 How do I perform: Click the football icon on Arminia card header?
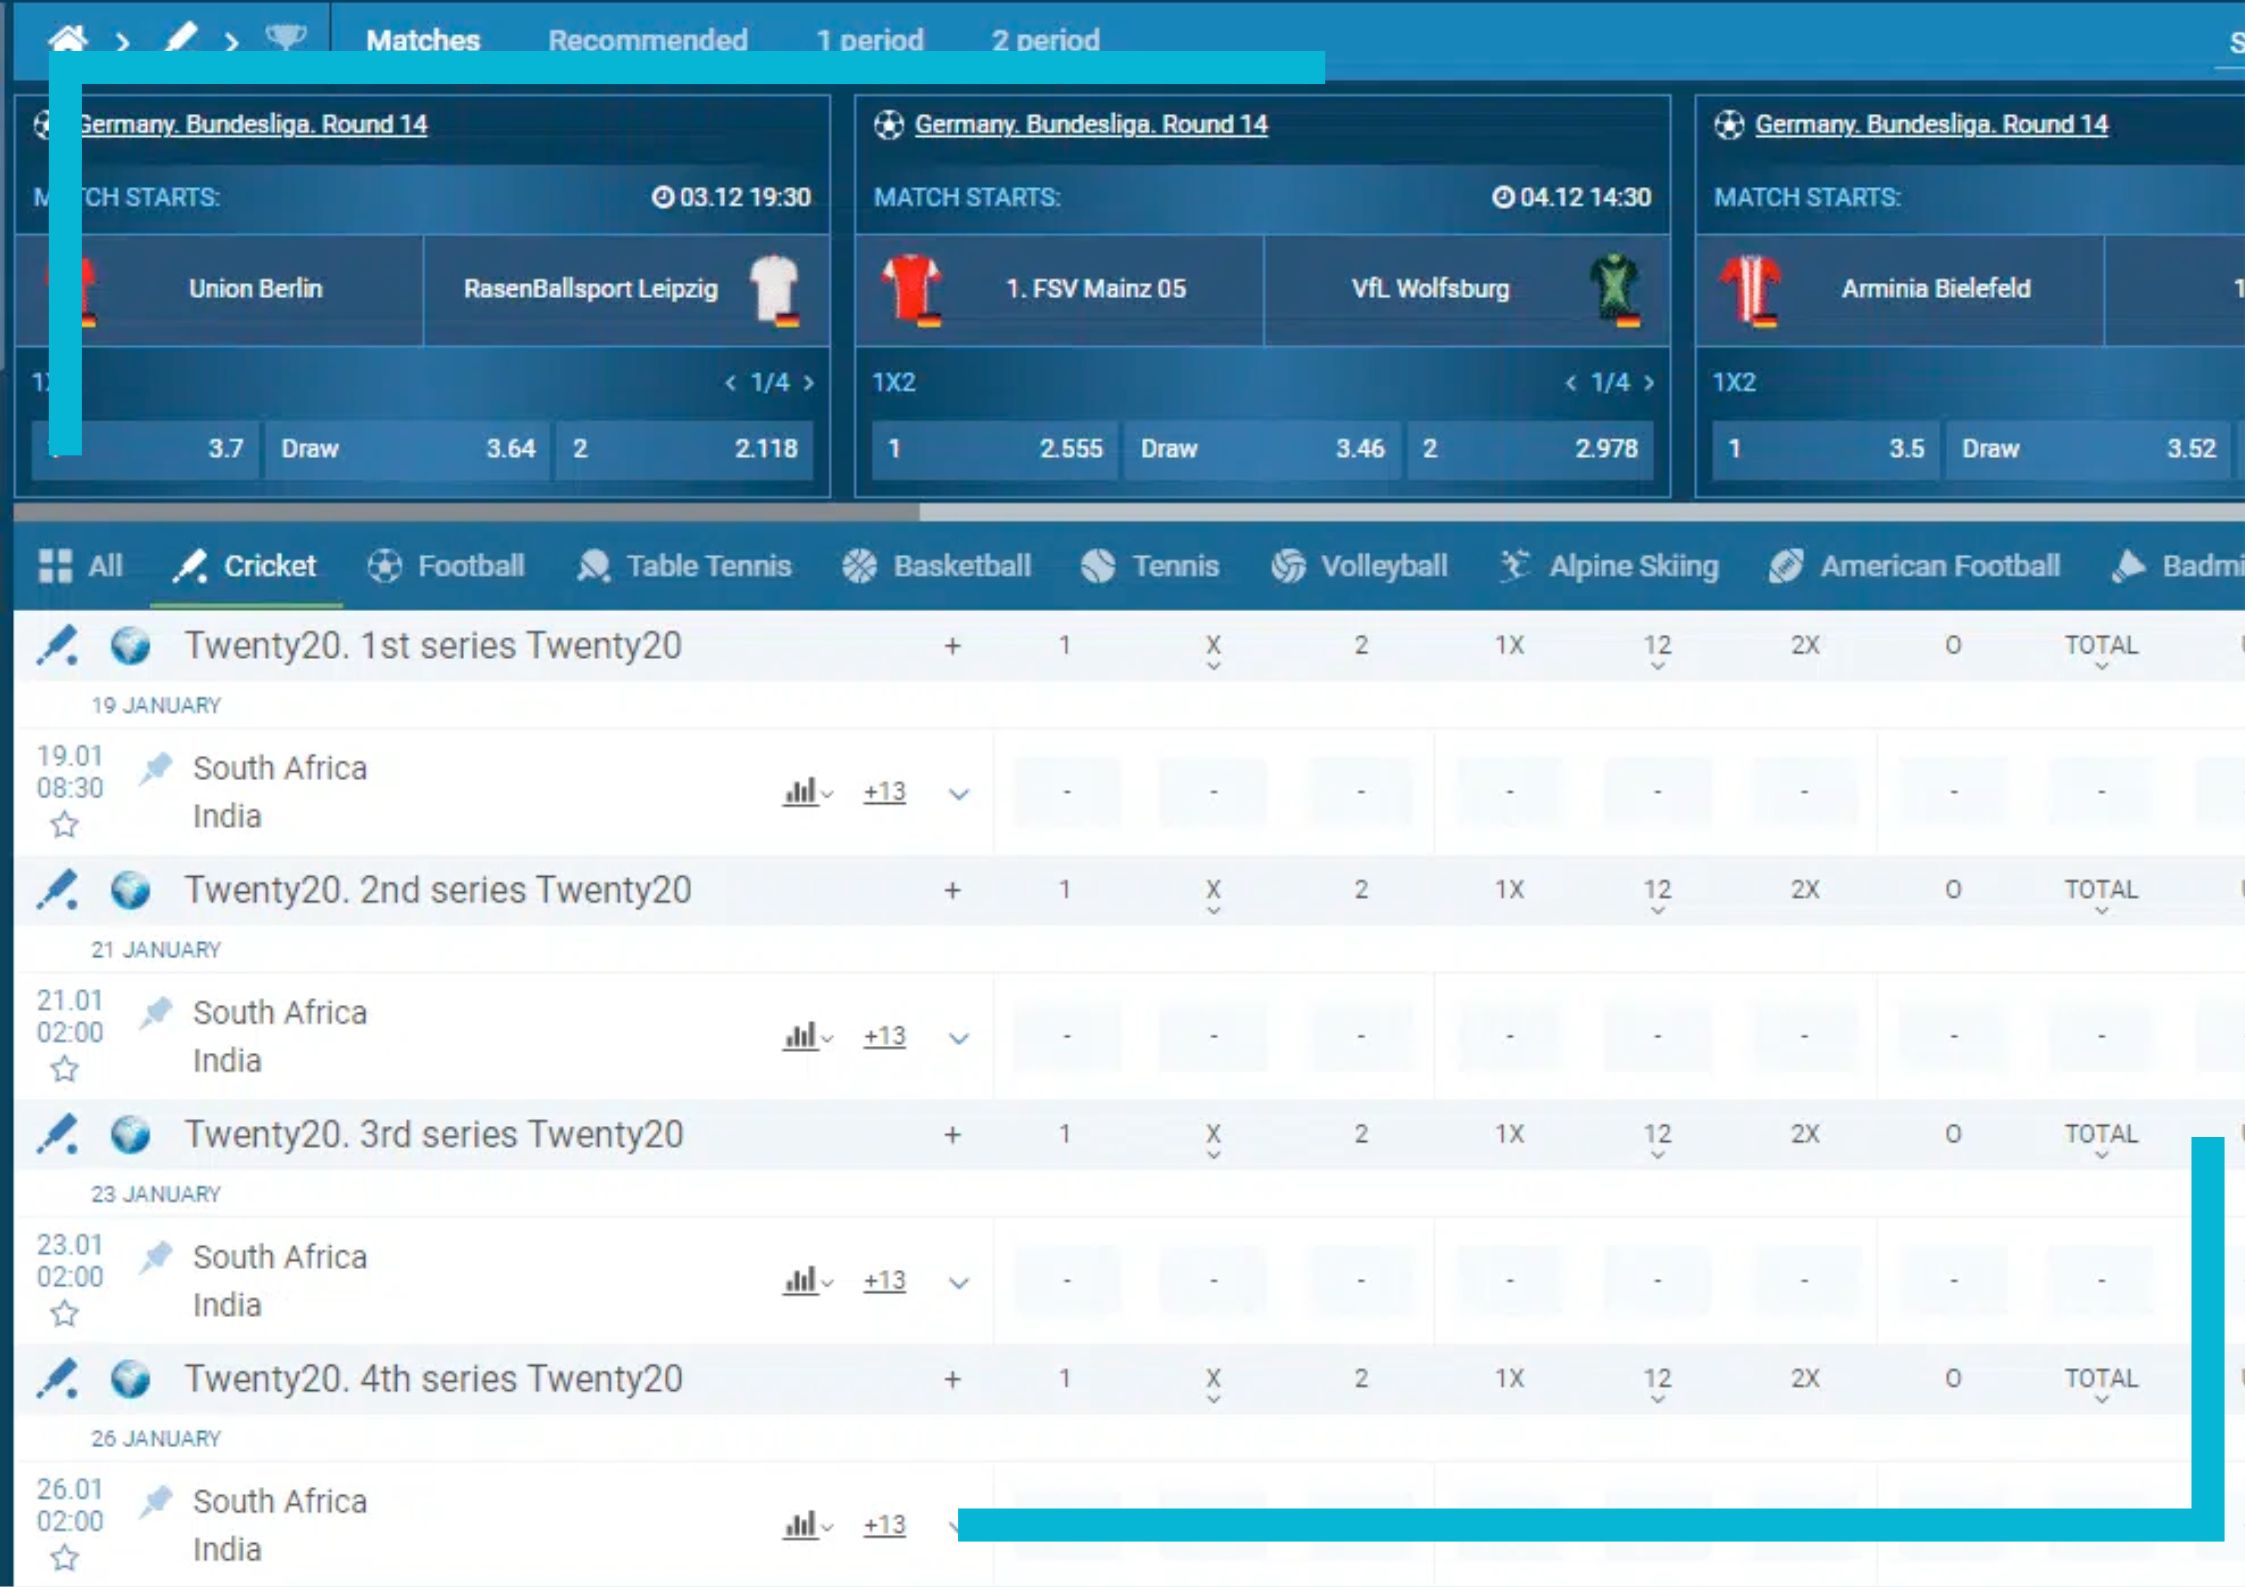point(1729,125)
